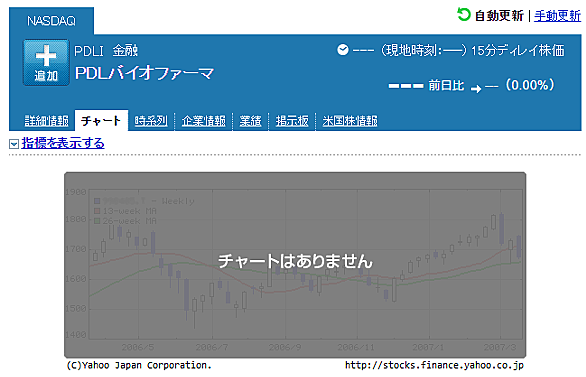Click the 前日比 label
The height and width of the screenshot is (377, 586).
[x=446, y=86]
